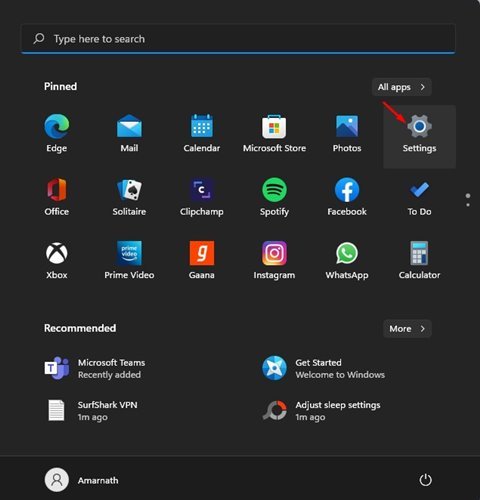Image resolution: width=480 pixels, height=500 pixels.
Task: Open the Solitaire game
Action: point(129,190)
